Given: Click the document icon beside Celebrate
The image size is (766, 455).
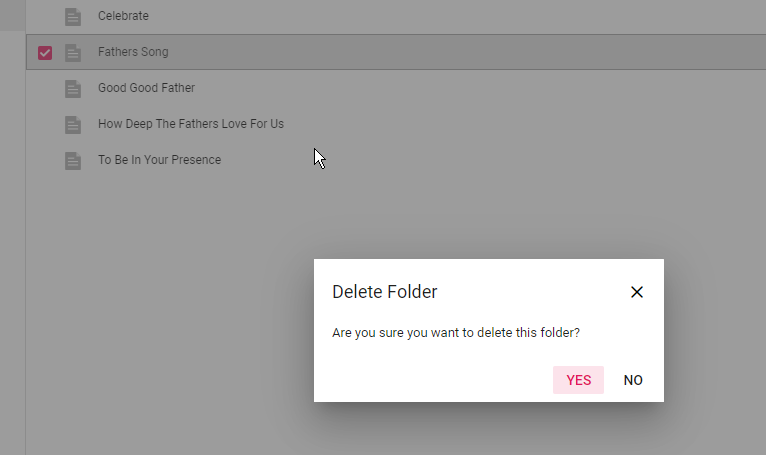Looking at the screenshot, I should point(73,17).
